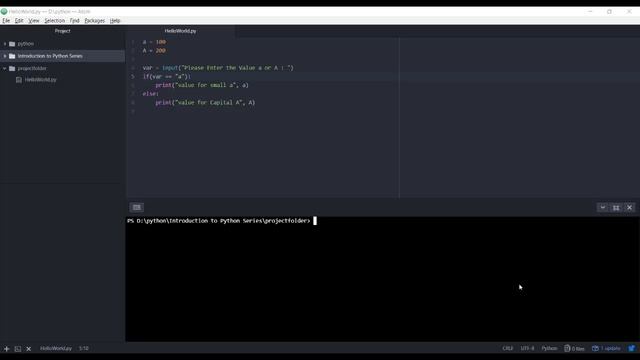This screenshot has width=640, height=360.
Task: Open the Help menu
Action: (115, 20)
